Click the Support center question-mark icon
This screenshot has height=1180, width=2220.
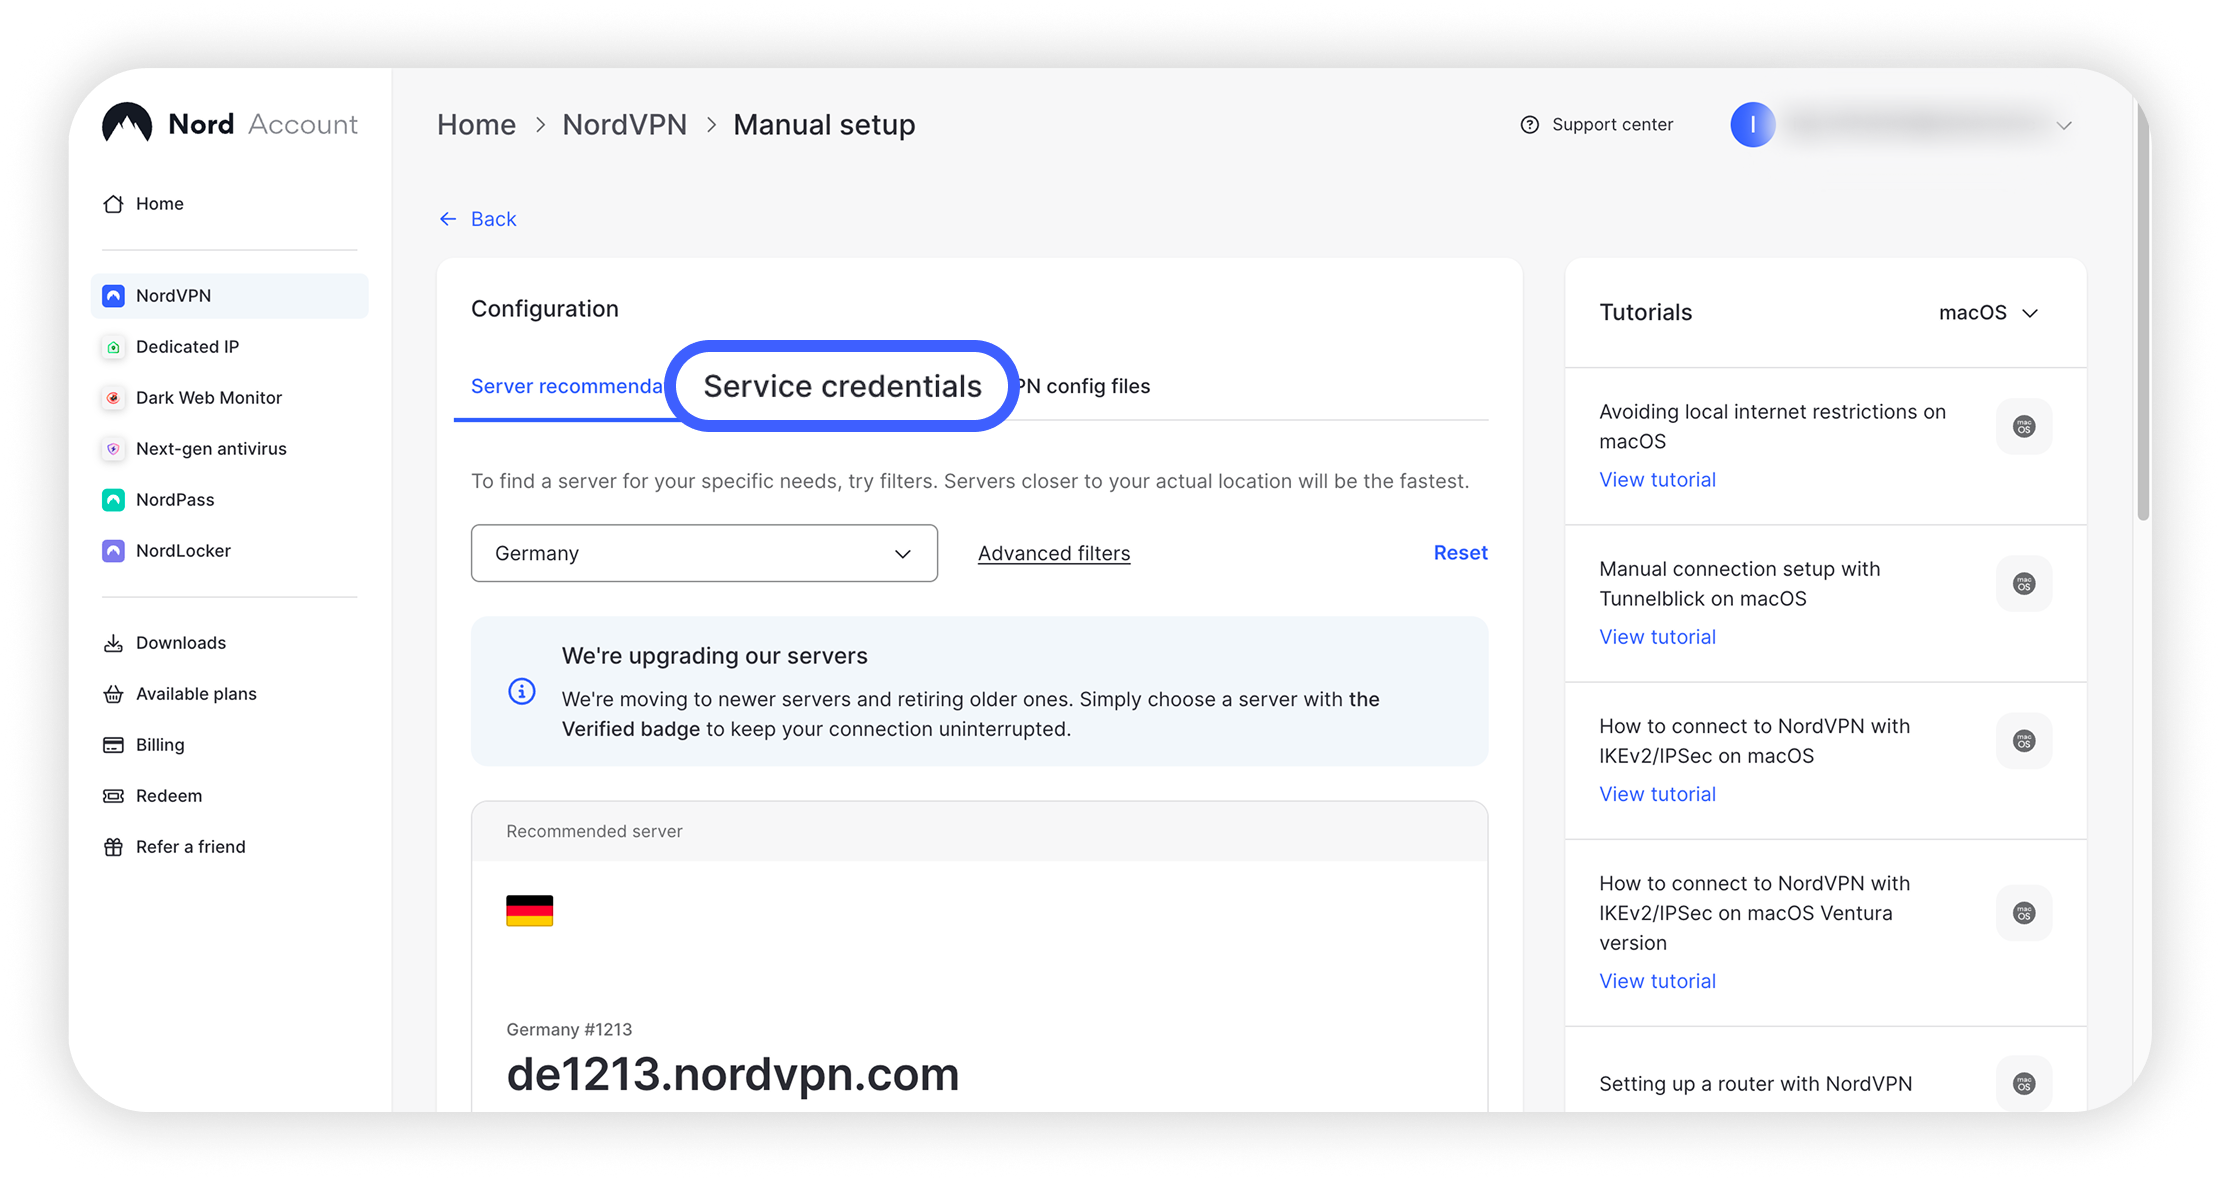[x=1530, y=125]
